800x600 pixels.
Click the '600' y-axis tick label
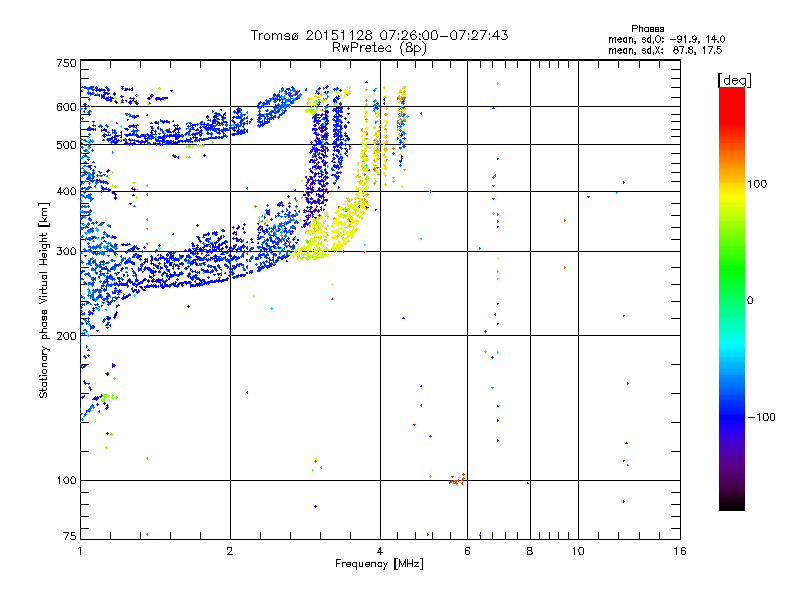[66, 107]
